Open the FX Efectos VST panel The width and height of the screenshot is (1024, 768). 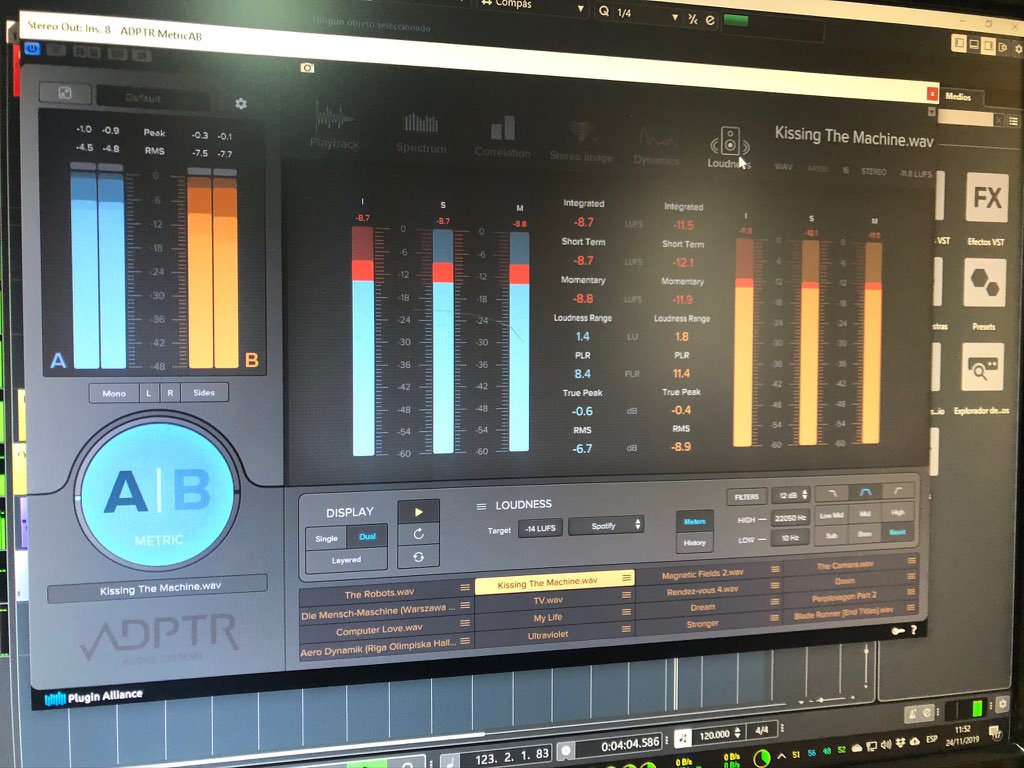[985, 200]
